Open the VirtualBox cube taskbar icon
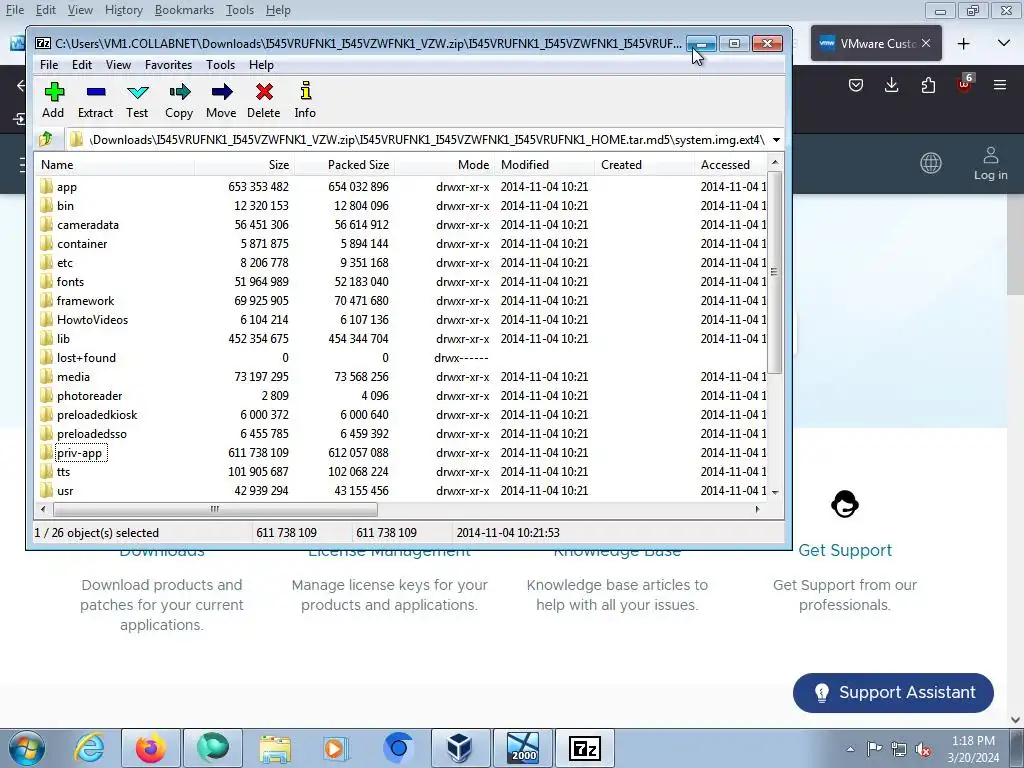The image size is (1024, 768). [x=459, y=748]
